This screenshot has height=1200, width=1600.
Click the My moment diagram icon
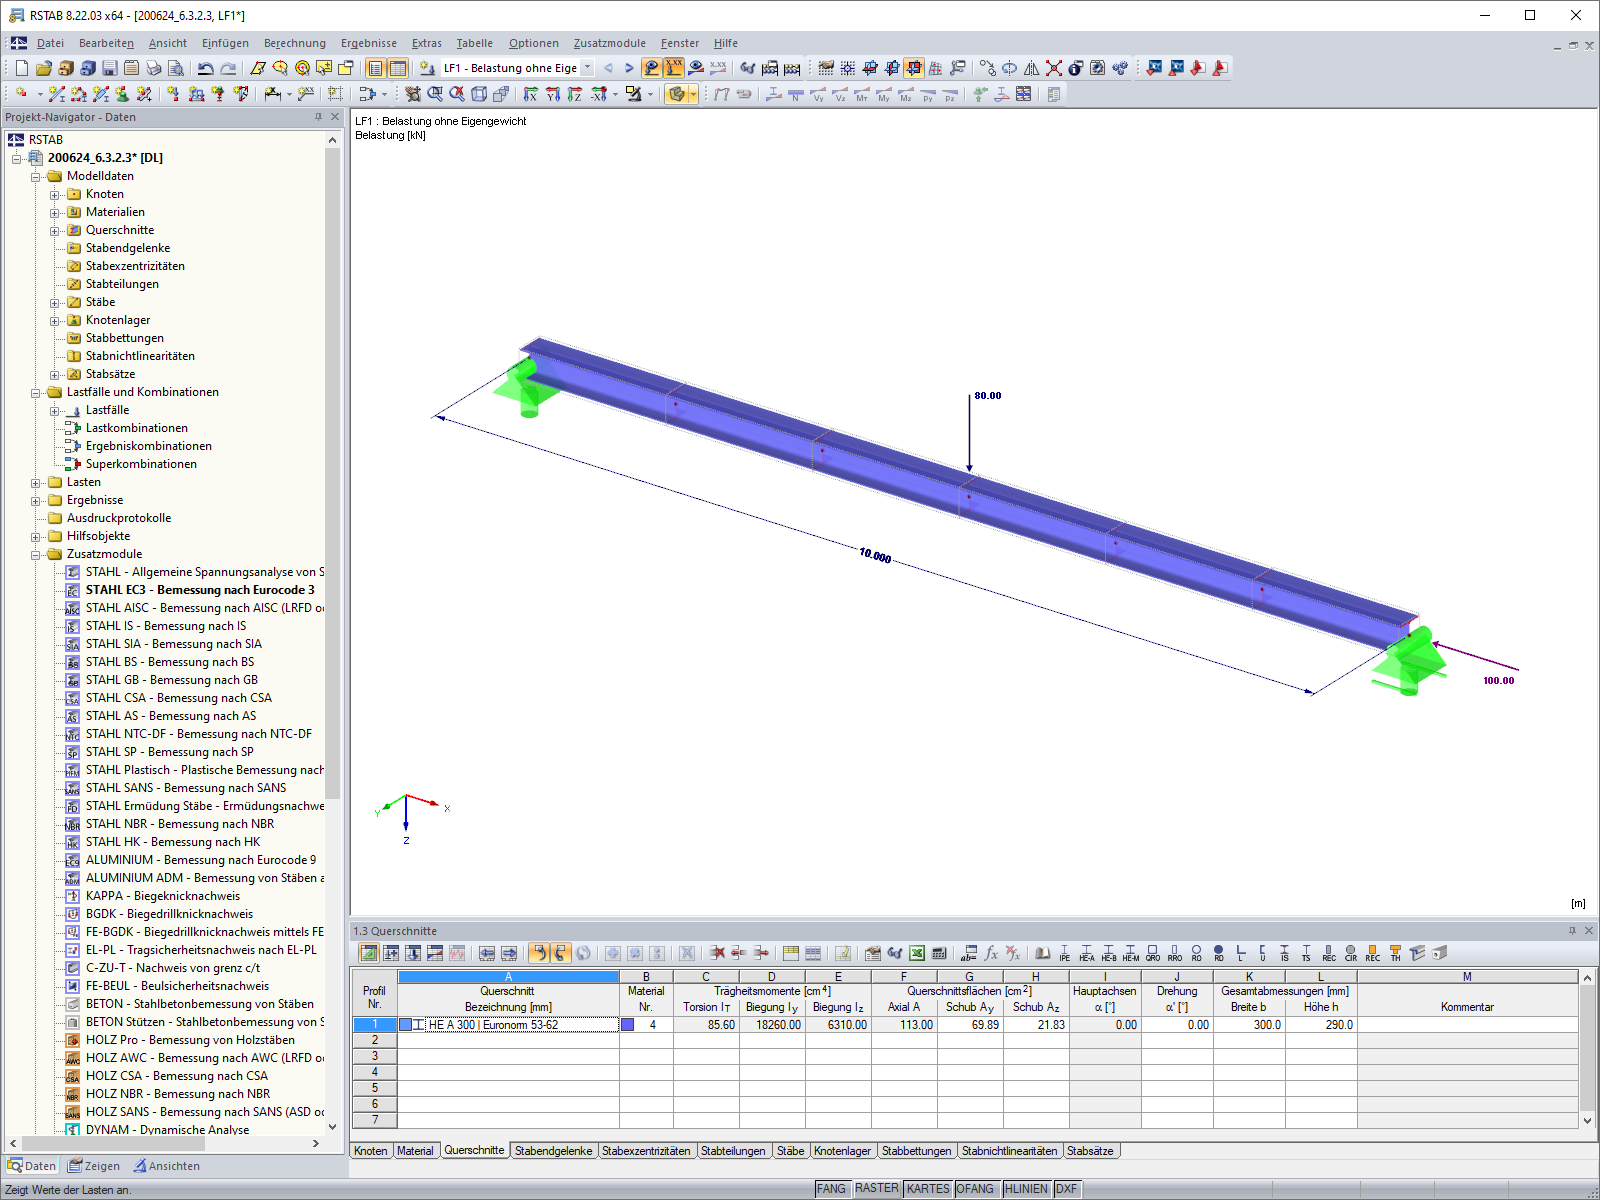(884, 94)
